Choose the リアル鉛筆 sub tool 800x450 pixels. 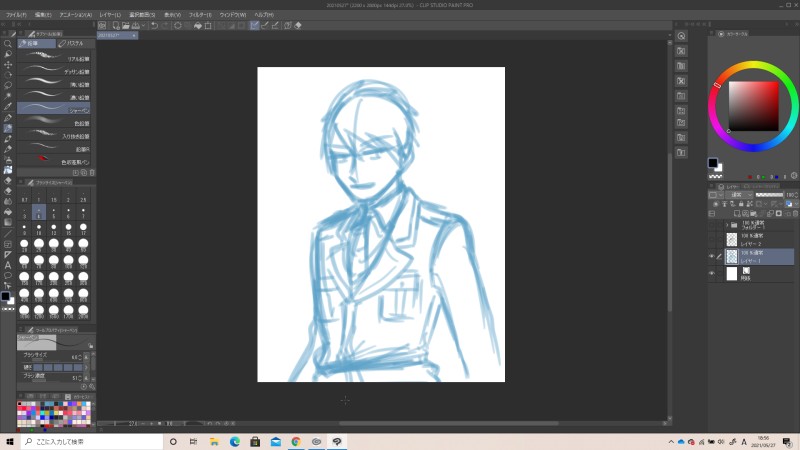54,58
